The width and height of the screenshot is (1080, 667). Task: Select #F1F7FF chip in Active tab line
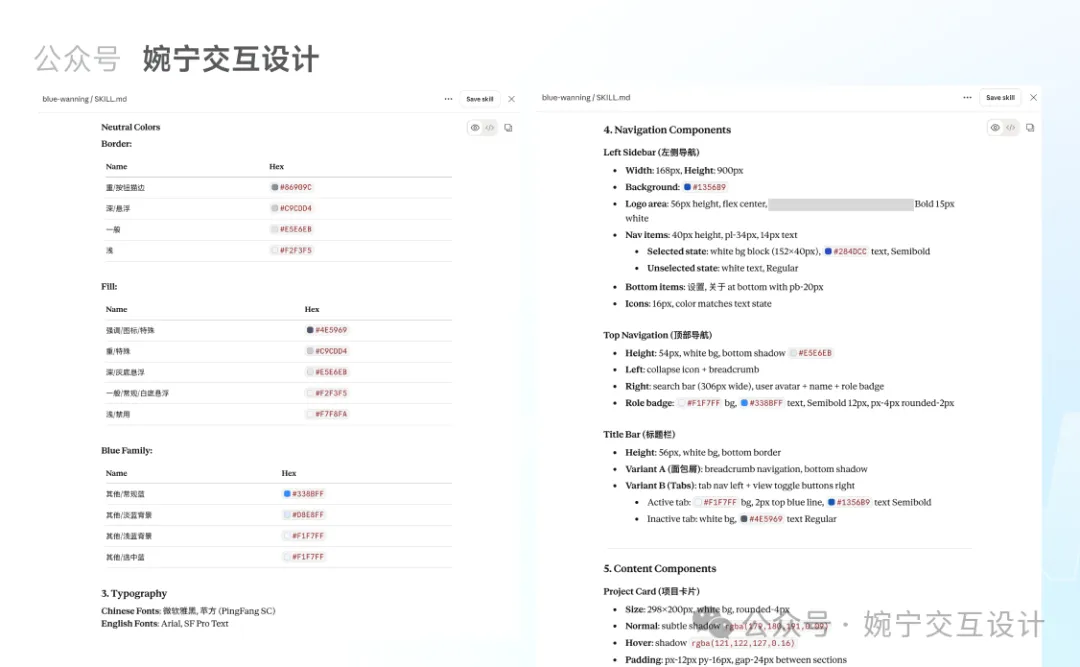(716, 502)
